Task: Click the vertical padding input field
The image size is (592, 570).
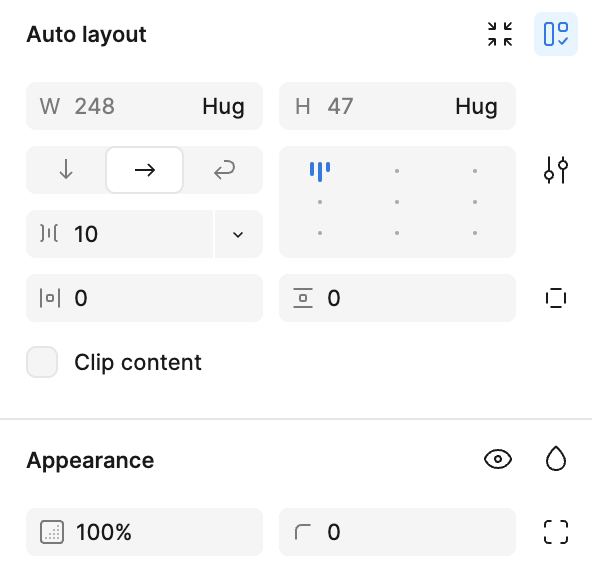Action: click(397, 298)
